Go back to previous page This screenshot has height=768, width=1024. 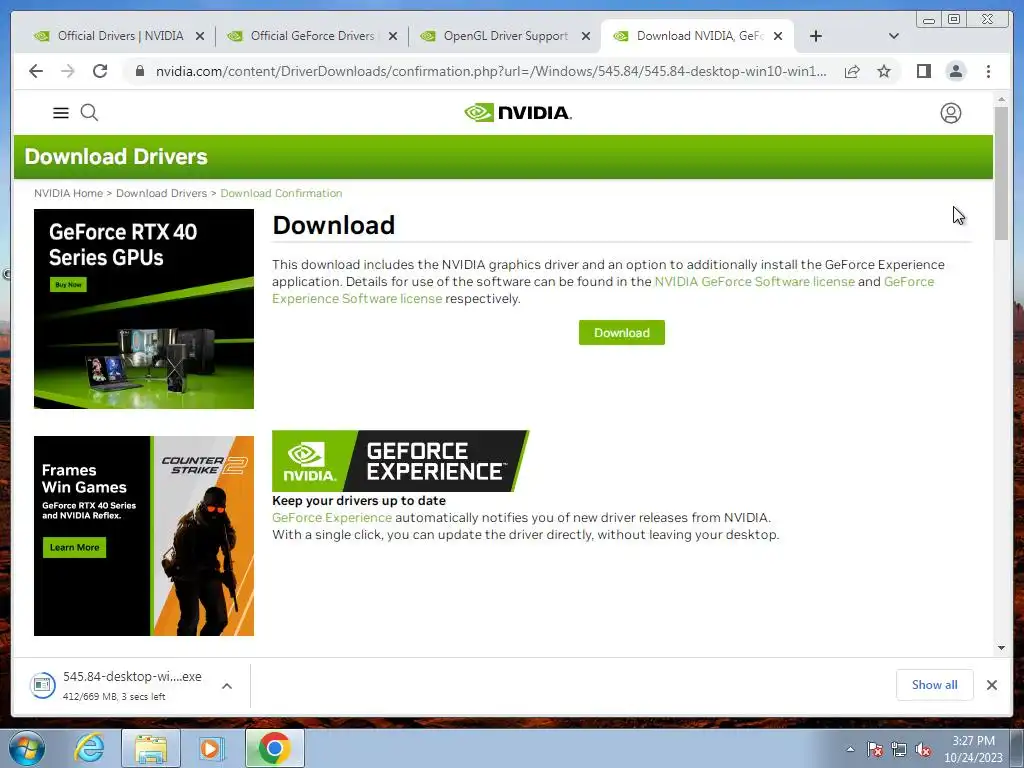tap(36, 71)
